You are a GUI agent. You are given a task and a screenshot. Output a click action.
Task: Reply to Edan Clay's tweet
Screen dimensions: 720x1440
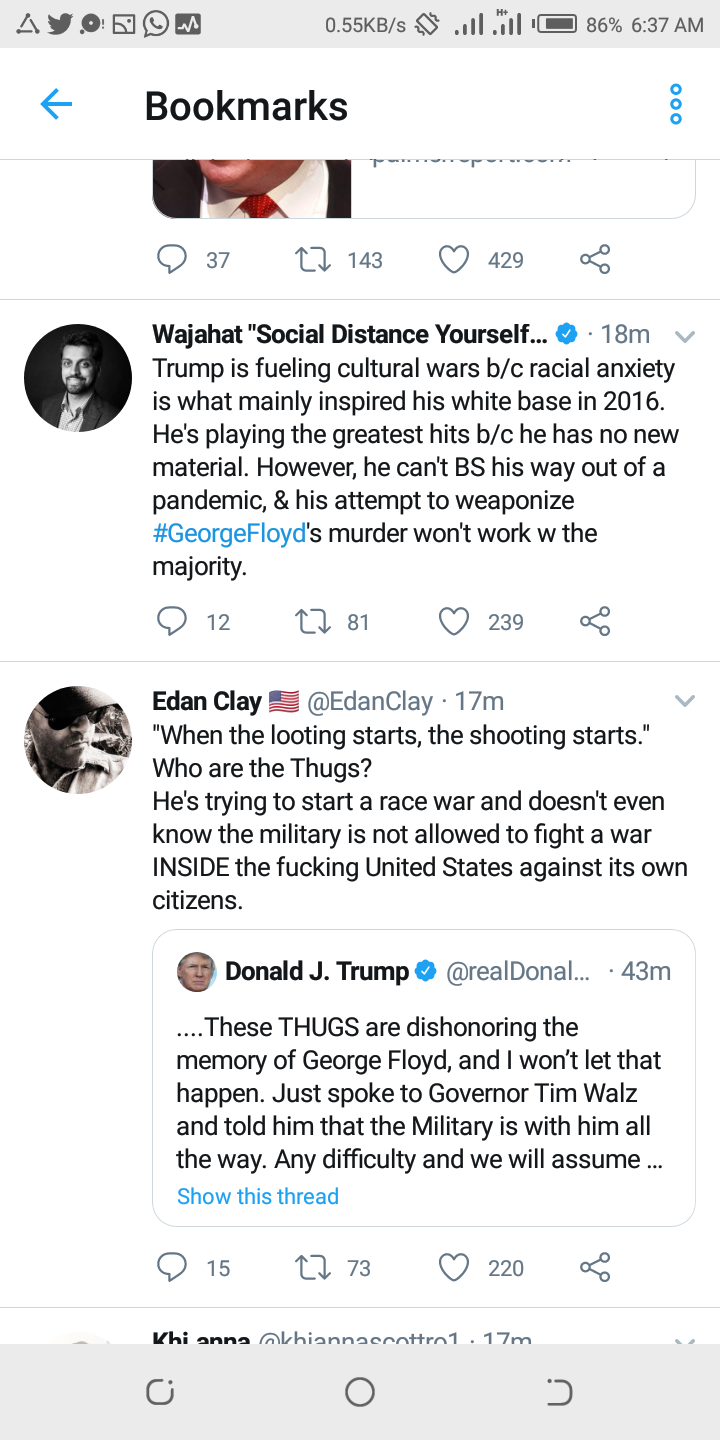[172, 1268]
